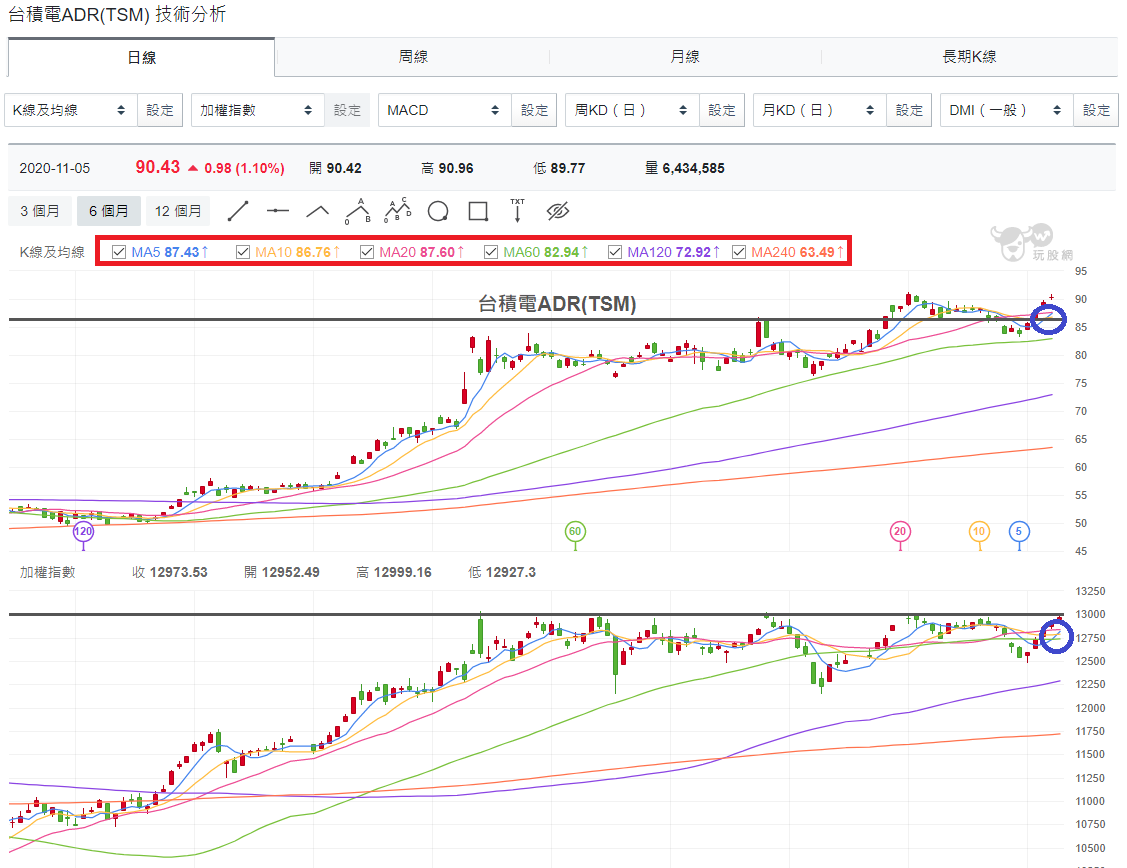This screenshot has height=868, width=1127.
Task: Select the 3 個月 time range
Action: coord(40,211)
